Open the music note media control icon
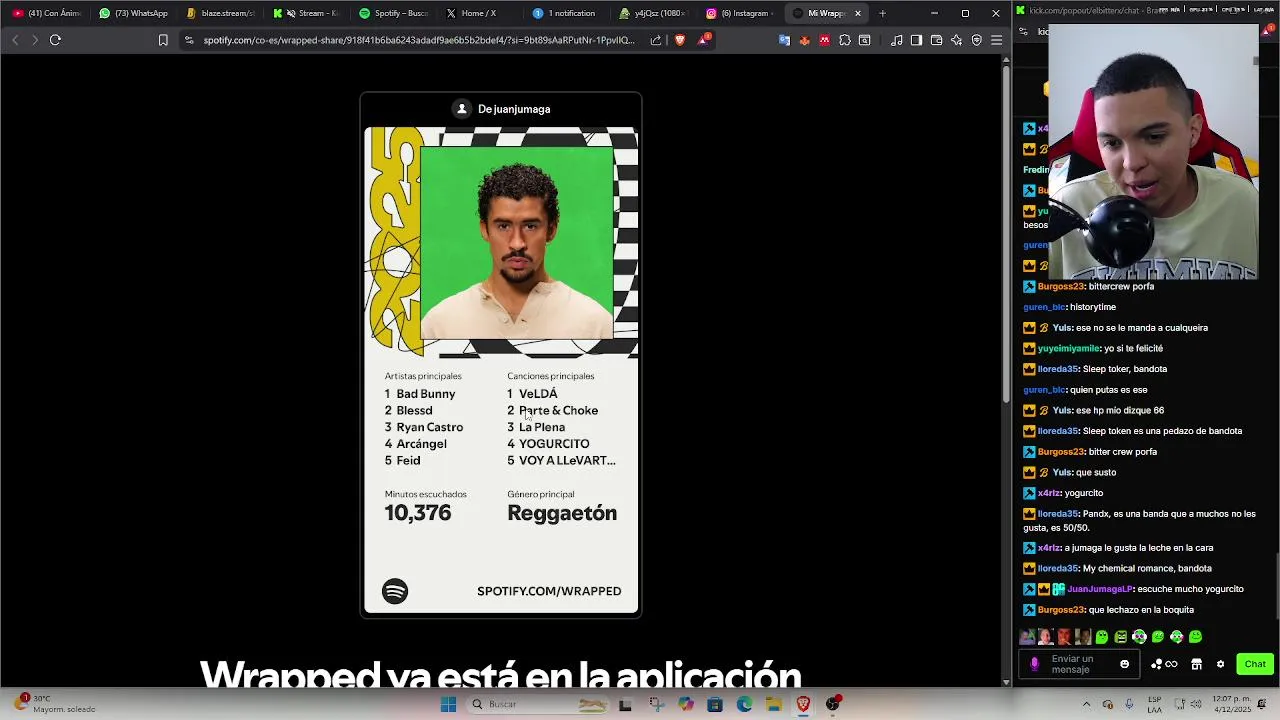Image resolution: width=1280 pixels, height=720 pixels. (897, 40)
